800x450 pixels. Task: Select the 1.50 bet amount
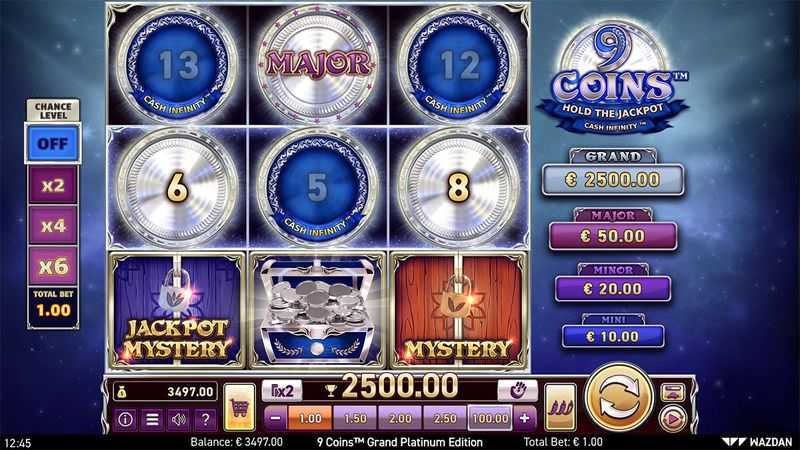(x=355, y=418)
